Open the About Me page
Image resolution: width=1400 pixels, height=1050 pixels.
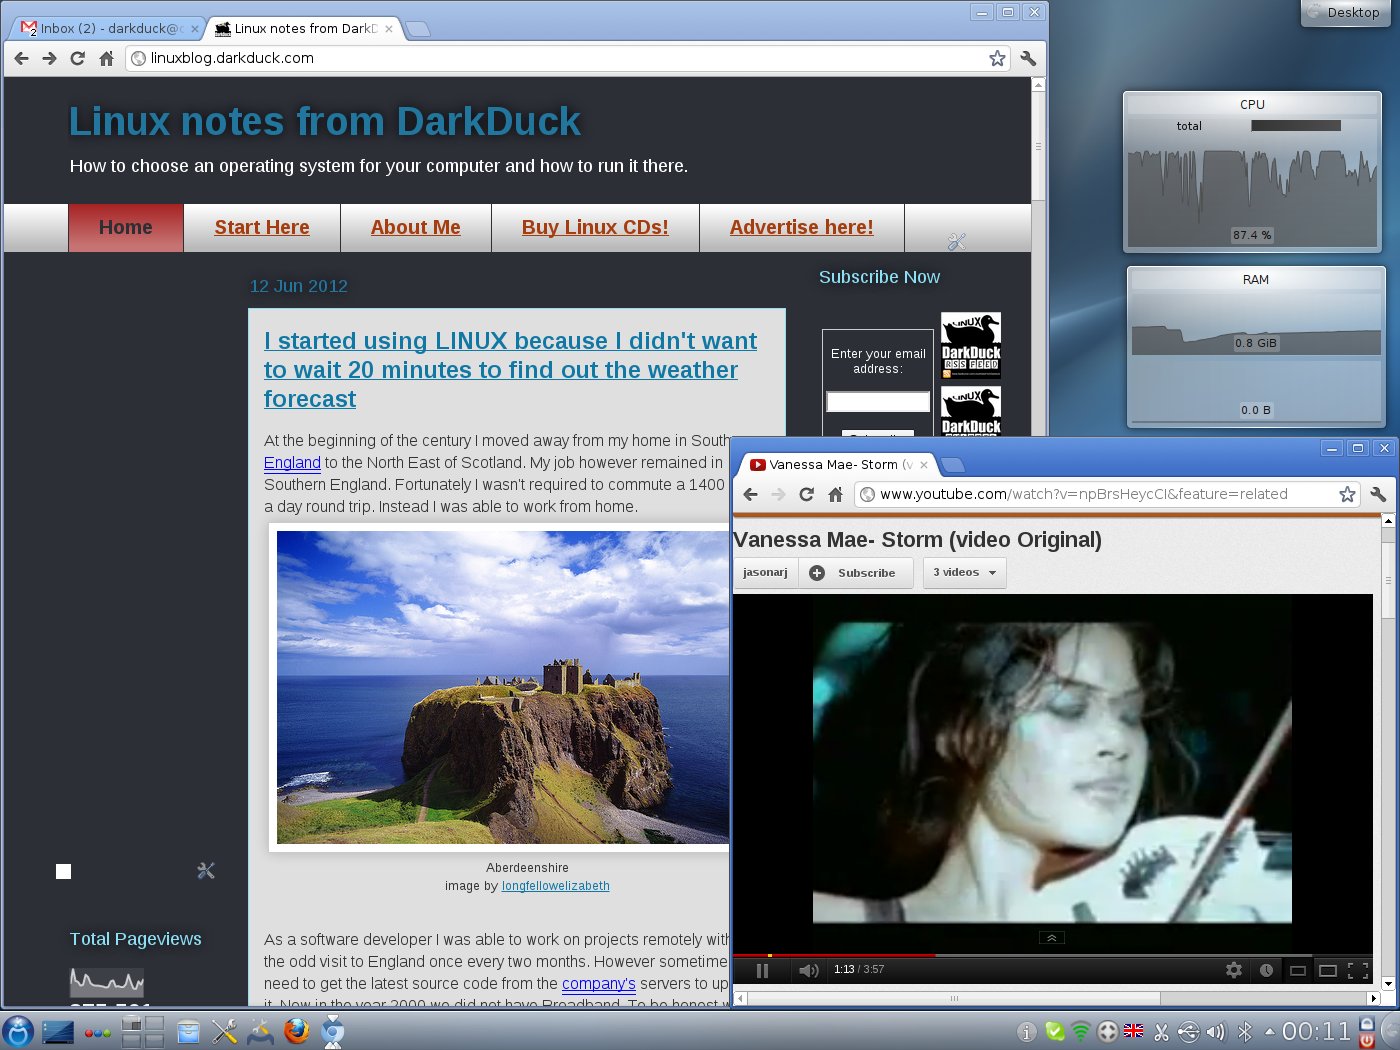click(416, 228)
